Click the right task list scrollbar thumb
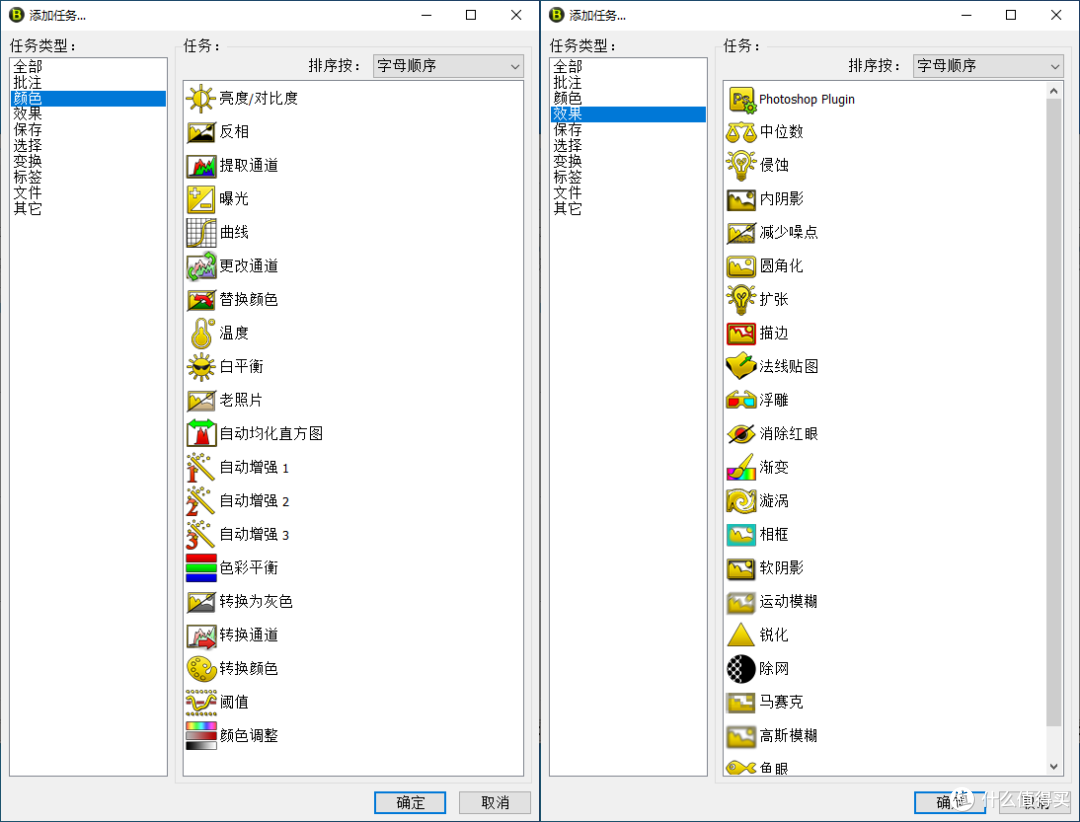The width and height of the screenshot is (1080, 822). (1054, 412)
